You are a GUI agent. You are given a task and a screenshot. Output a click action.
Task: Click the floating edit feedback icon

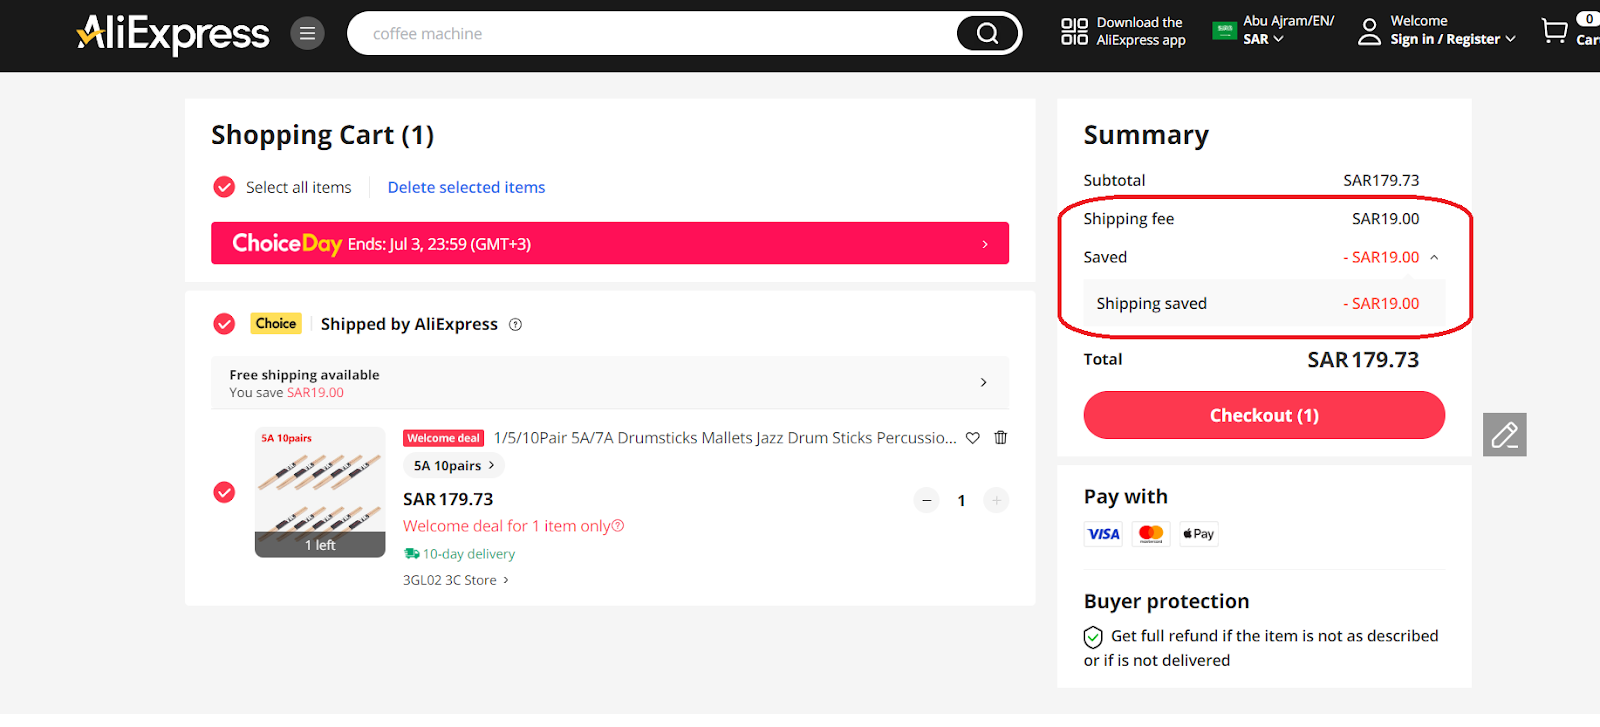[1505, 435]
